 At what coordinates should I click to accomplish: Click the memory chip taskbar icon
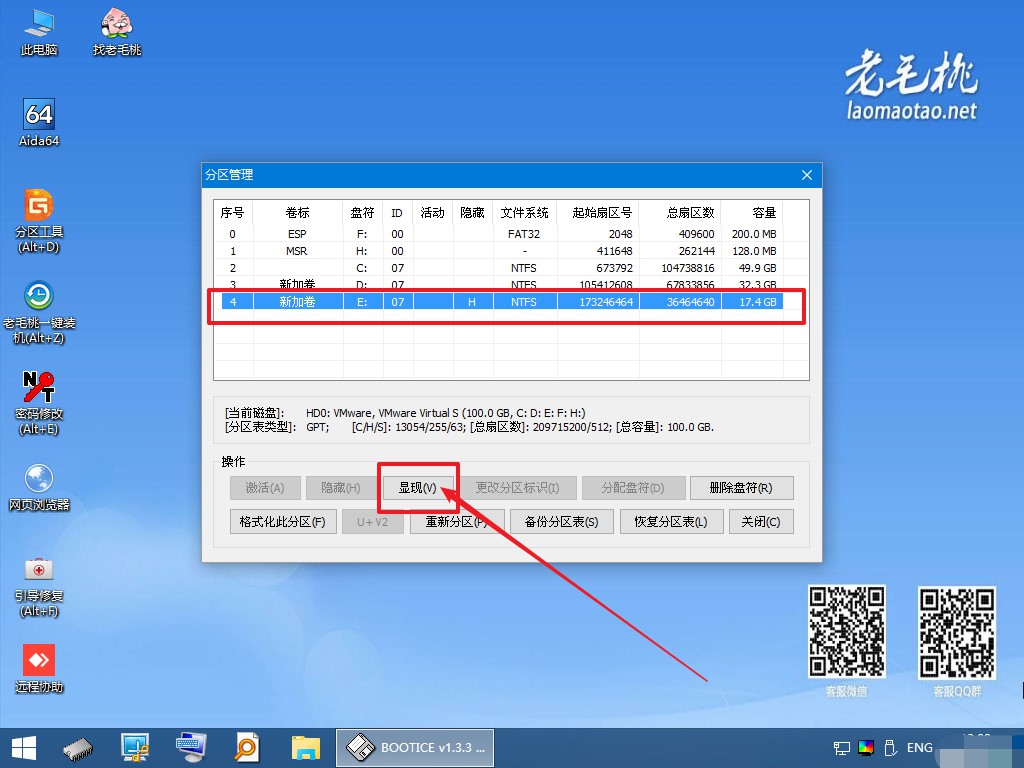[78, 748]
